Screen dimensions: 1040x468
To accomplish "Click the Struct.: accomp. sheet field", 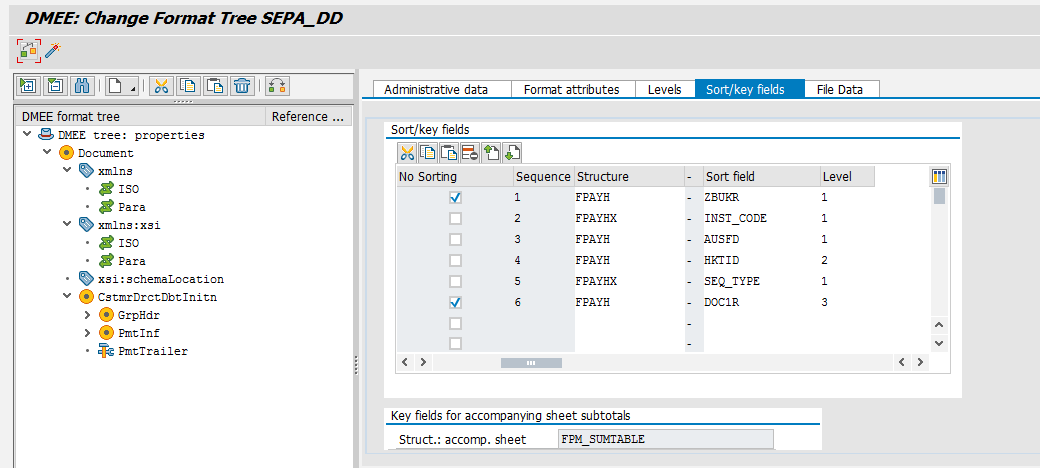I will coord(665,438).
